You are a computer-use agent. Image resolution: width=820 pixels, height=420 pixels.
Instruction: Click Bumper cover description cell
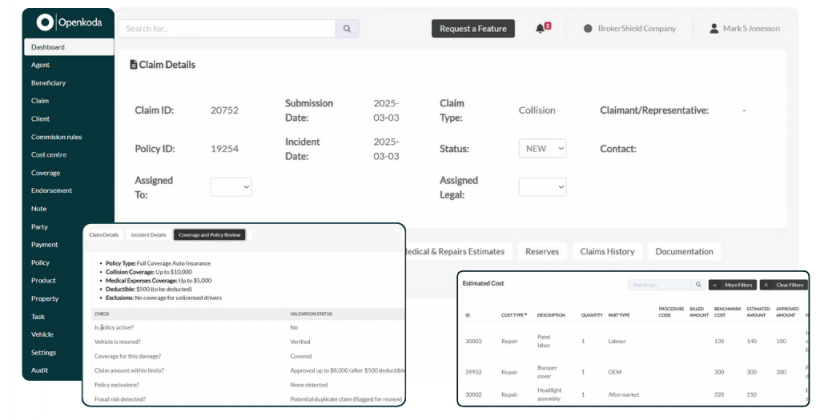(546, 372)
